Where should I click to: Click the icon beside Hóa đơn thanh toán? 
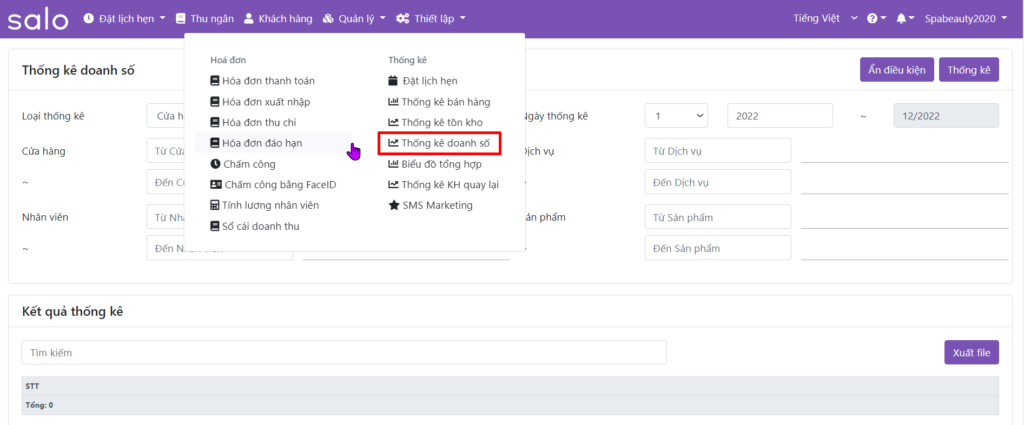click(x=215, y=81)
